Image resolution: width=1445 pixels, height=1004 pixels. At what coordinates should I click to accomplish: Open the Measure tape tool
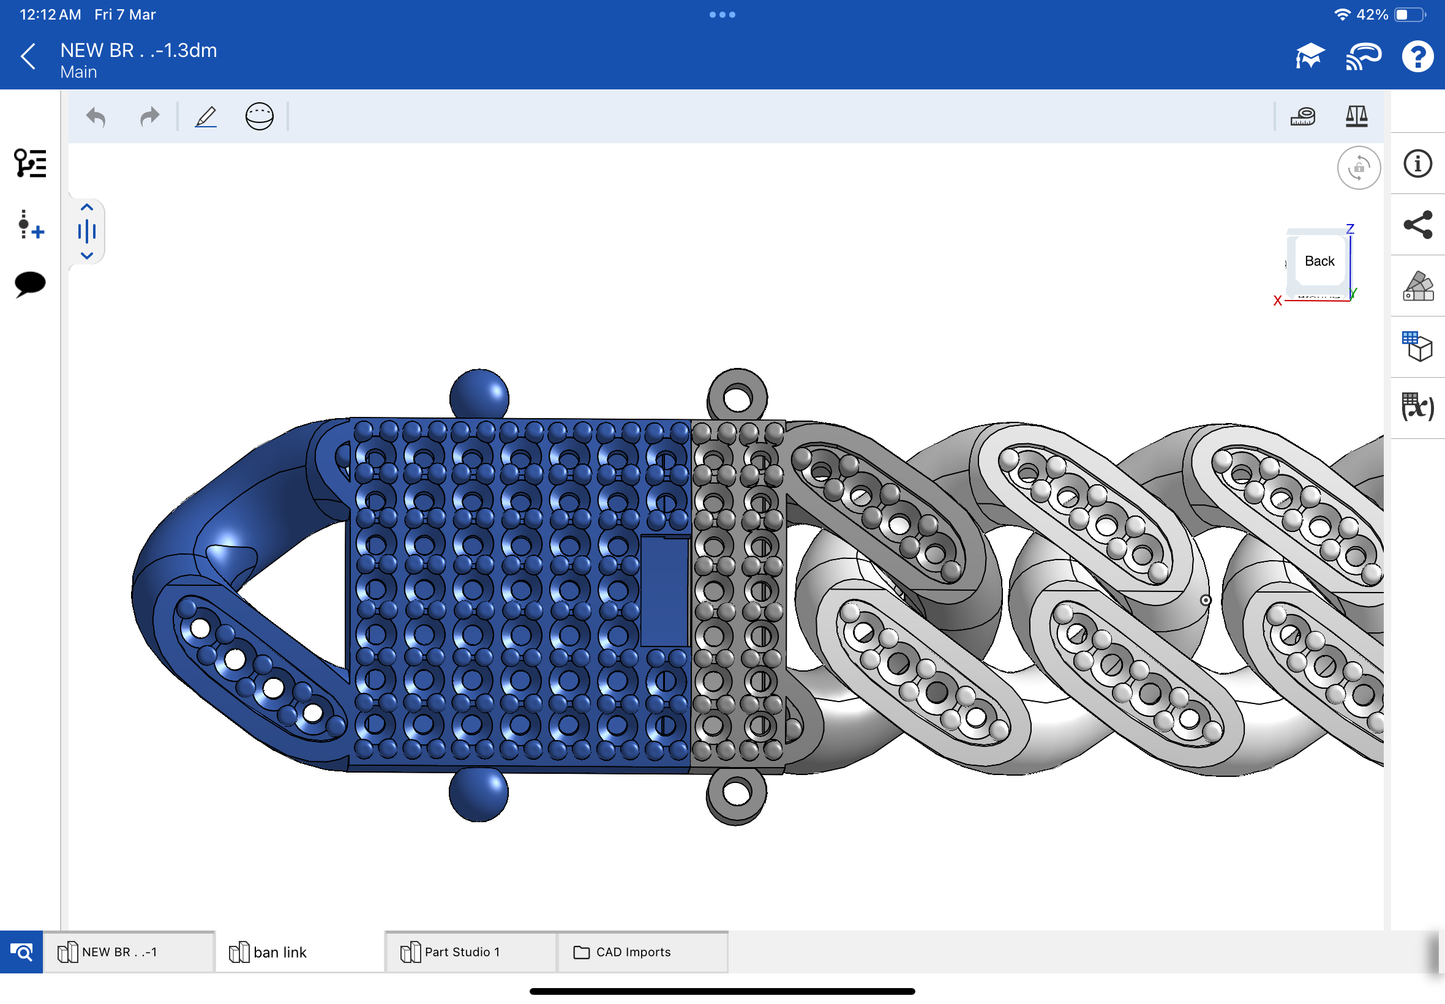point(1303,117)
